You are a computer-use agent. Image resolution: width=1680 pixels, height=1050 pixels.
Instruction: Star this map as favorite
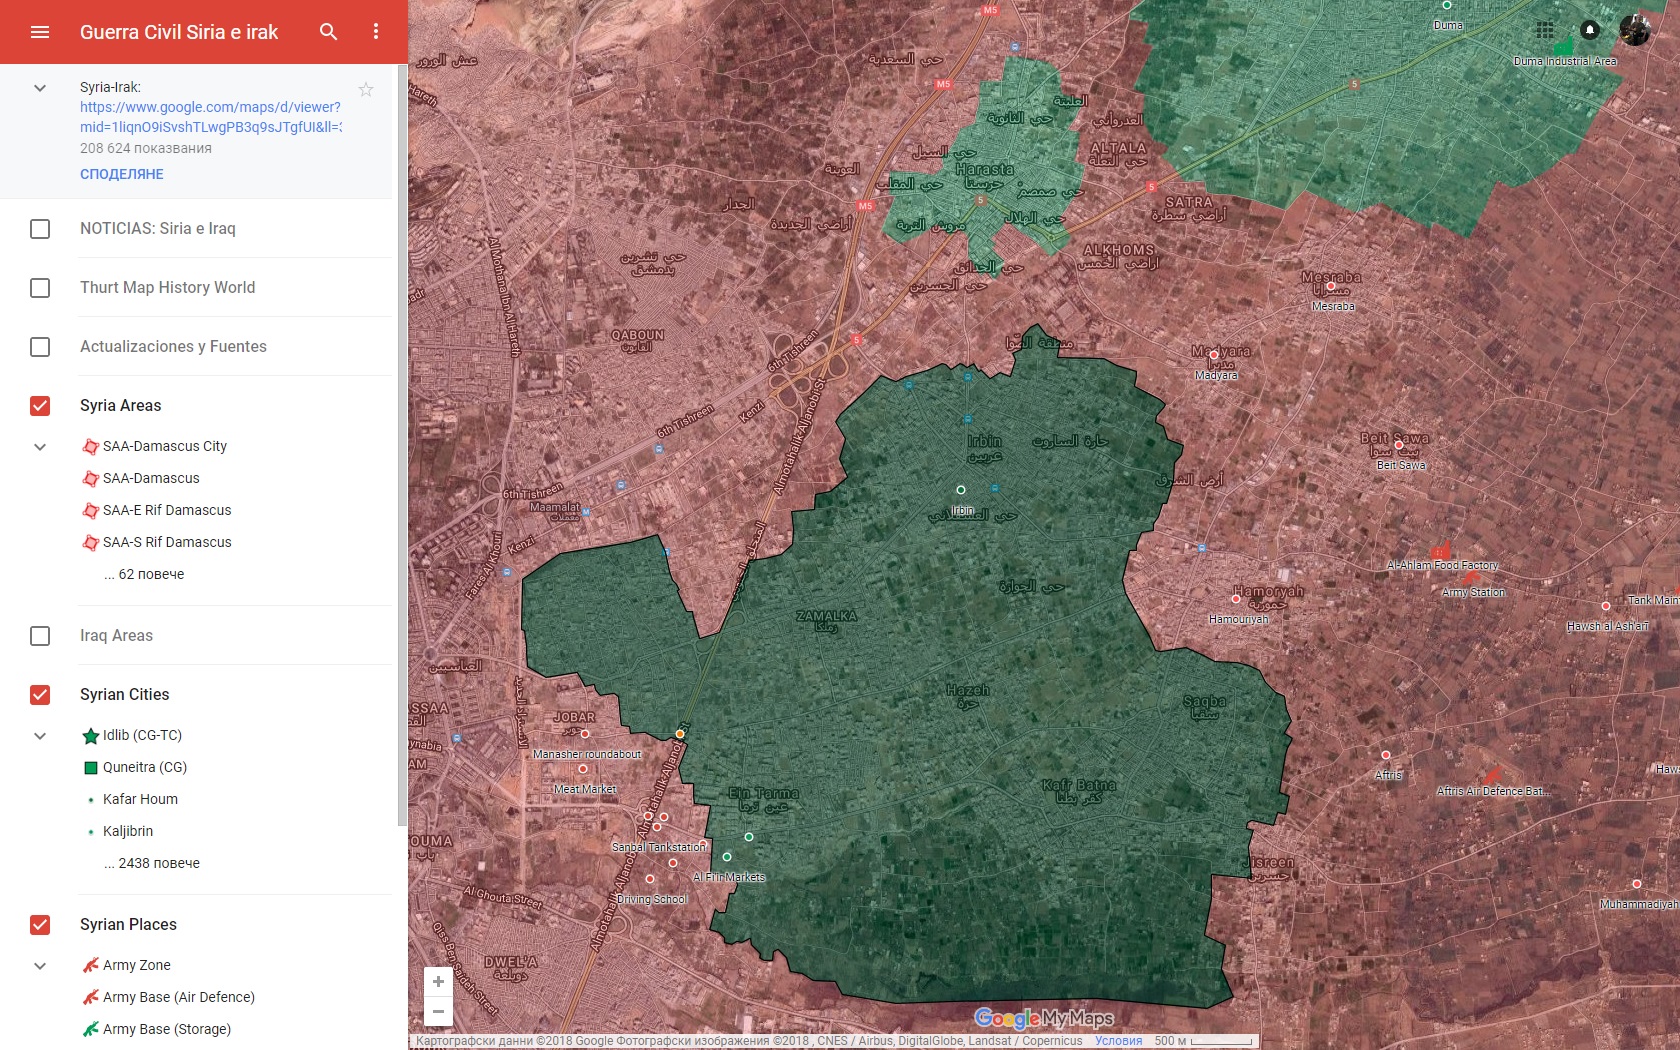click(x=366, y=90)
